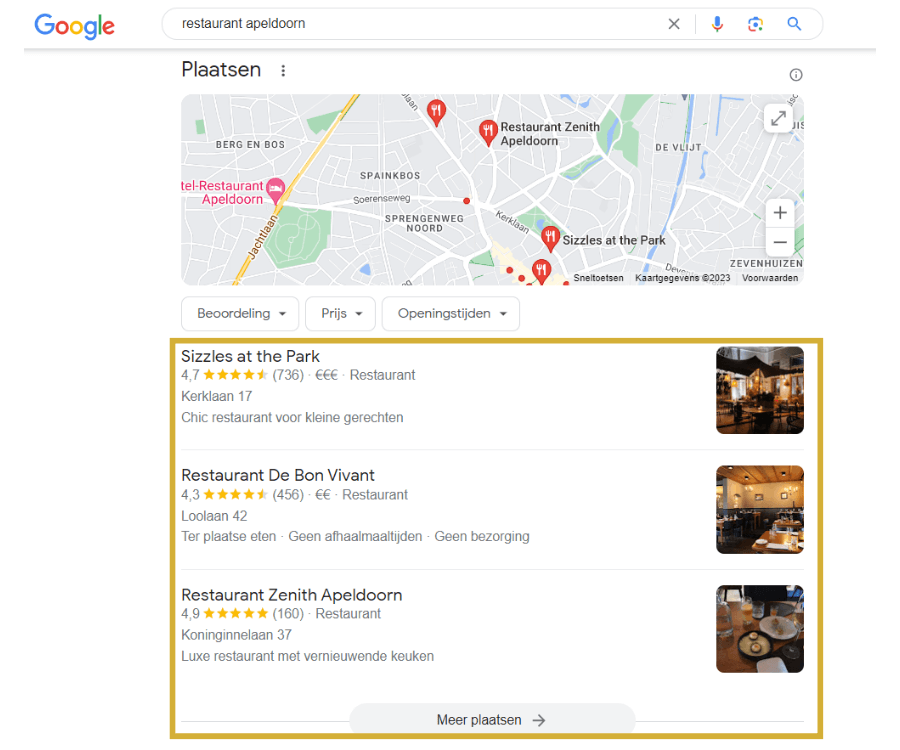Zoom out on the map
Viewport: 900px width, 750px height.
[779, 242]
